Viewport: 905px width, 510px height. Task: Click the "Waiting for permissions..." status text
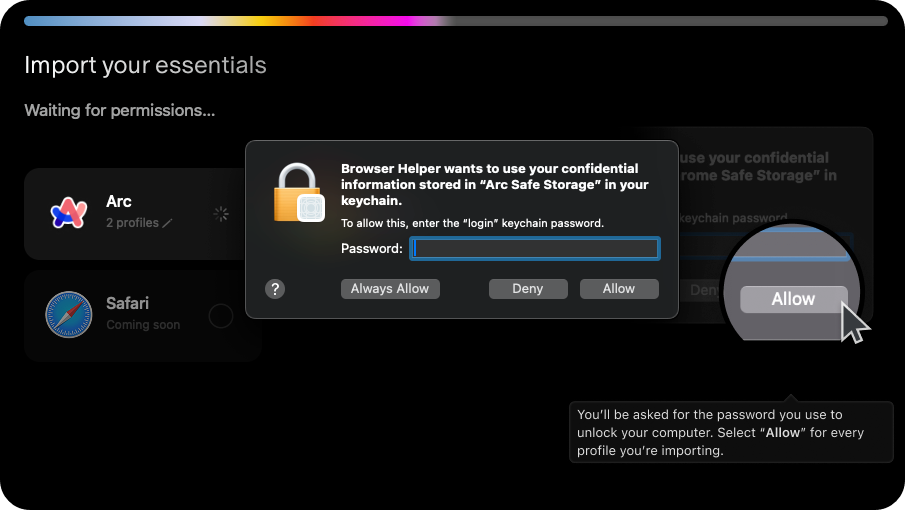[119, 110]
